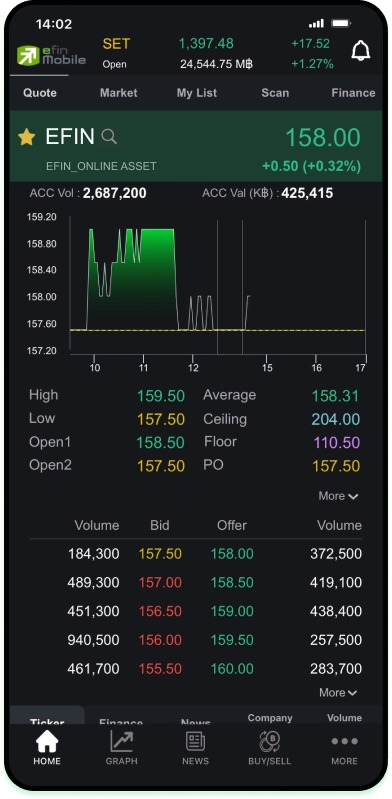
Task: Tap the +0.50 (+0.32%) change text
Action: tap(311, 166)
